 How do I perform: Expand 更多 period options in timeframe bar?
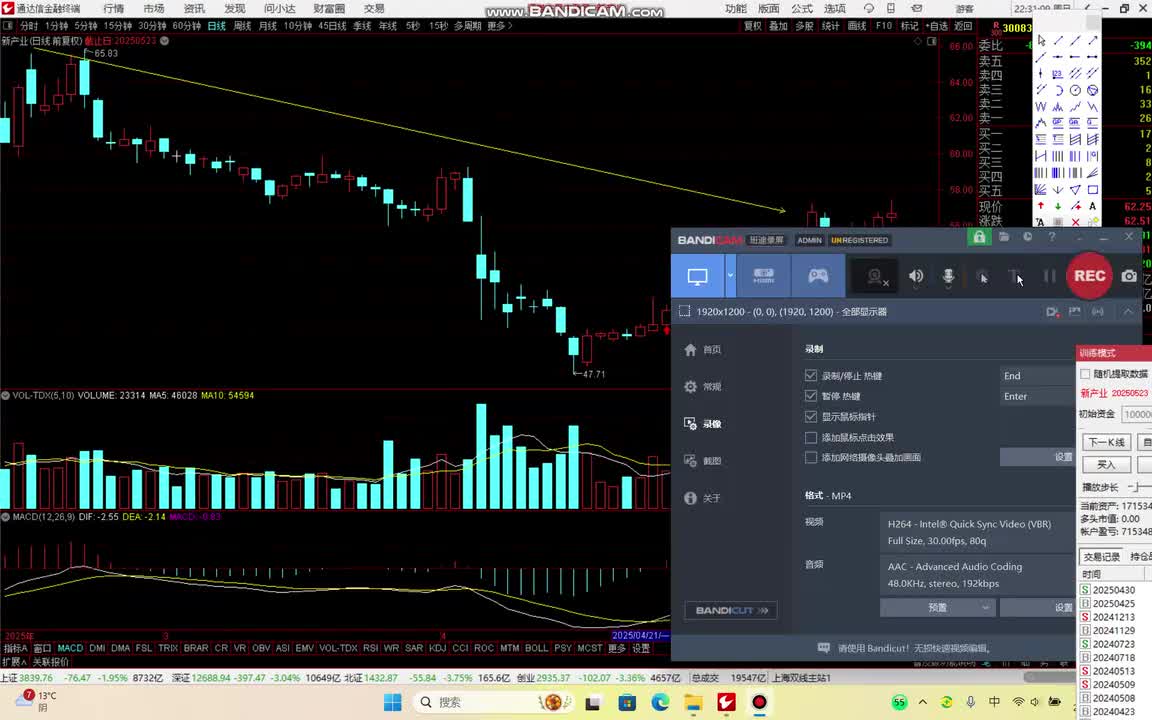coord(500,26)
